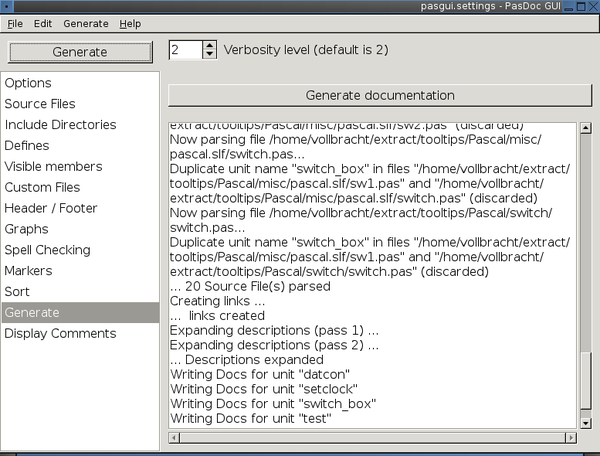Open the window menu icon in title bar
The height and width of the screenshot is (456, 600).
pos(7,6)
